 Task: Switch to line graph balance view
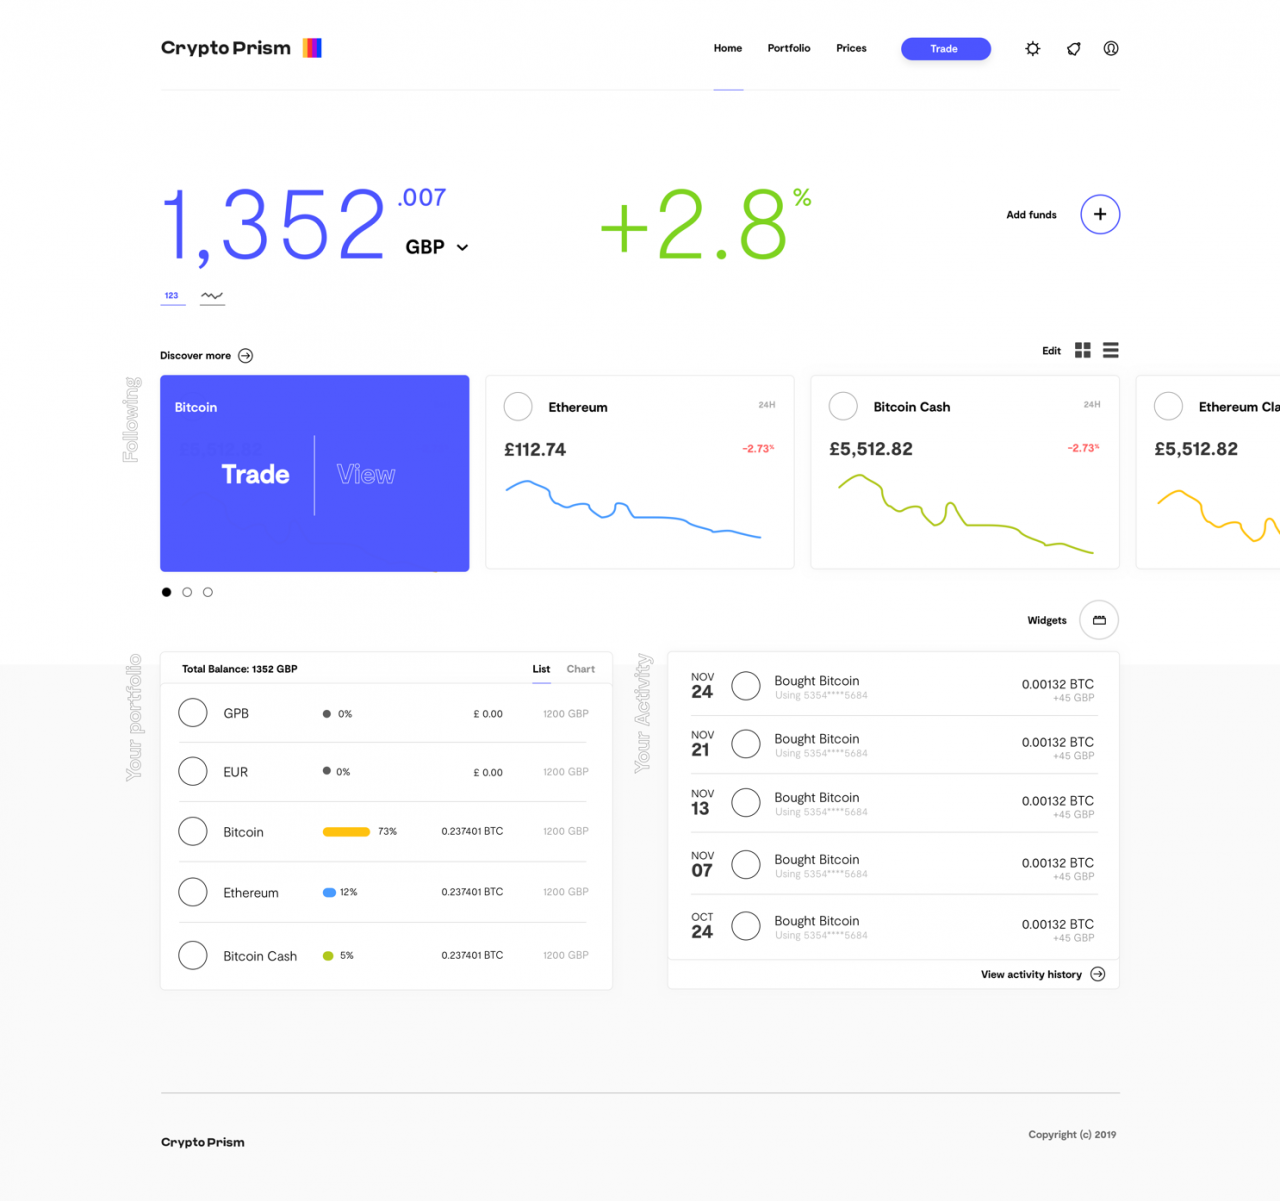point(212,296)
